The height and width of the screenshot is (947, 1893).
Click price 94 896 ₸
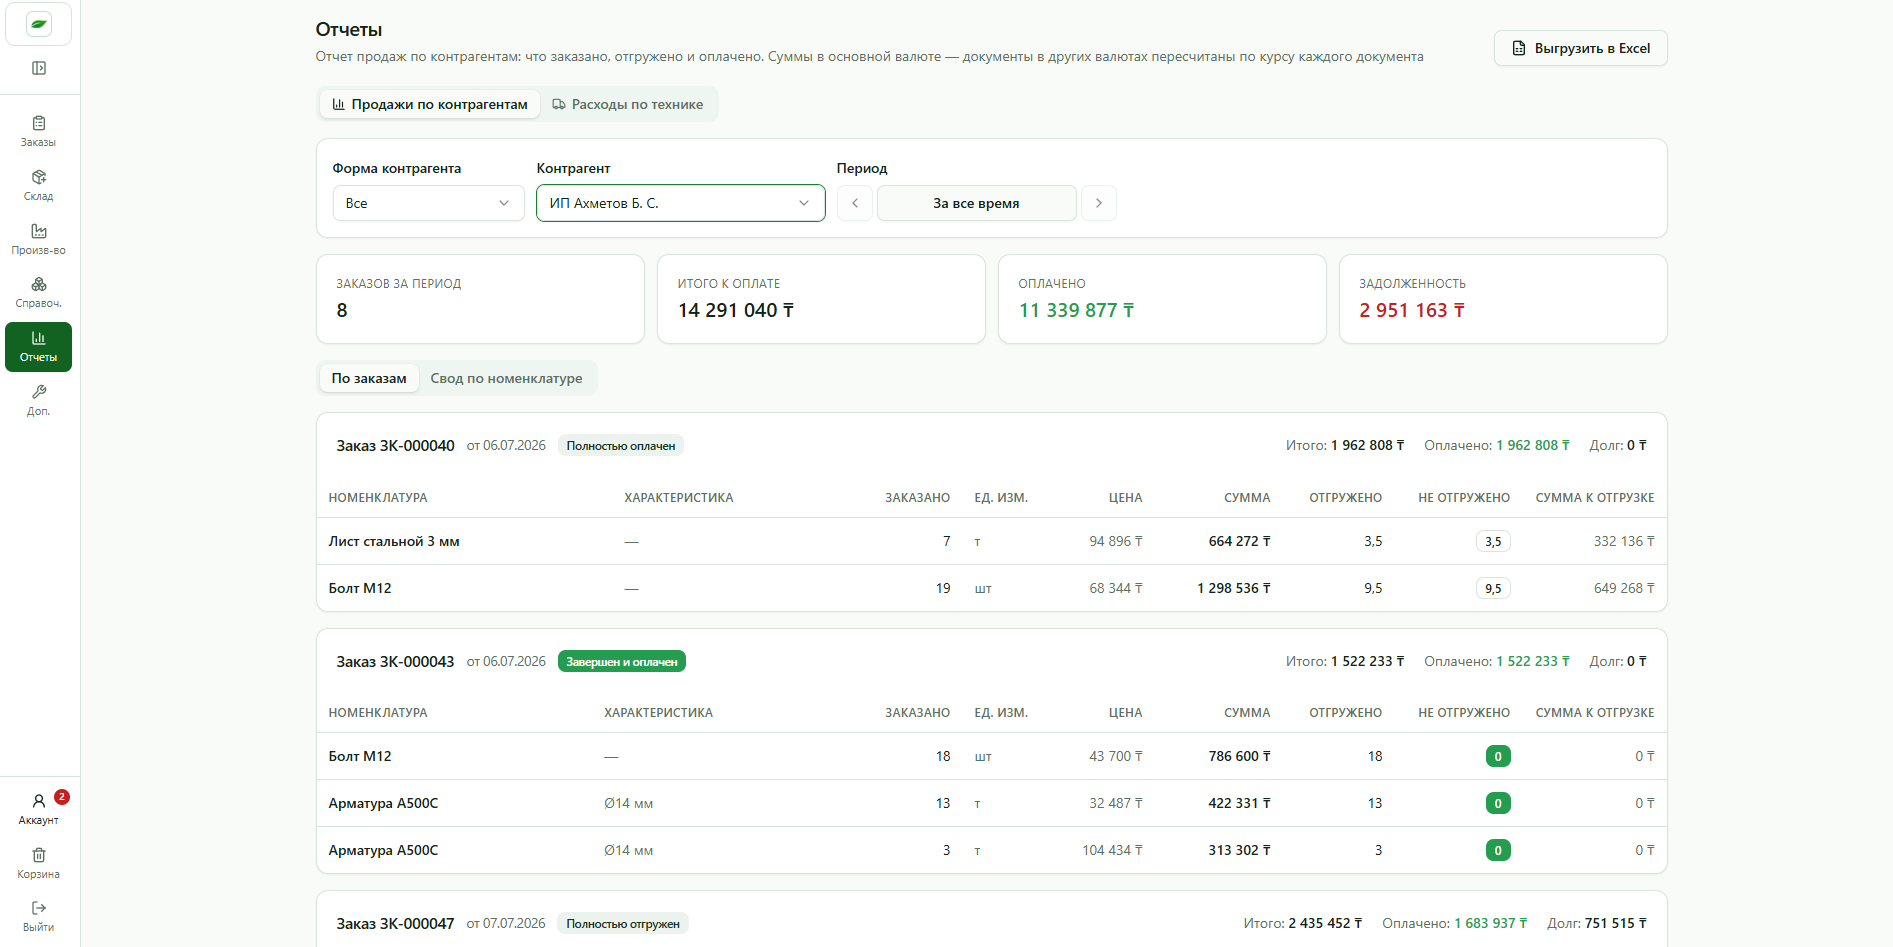tap(1116, 541)
